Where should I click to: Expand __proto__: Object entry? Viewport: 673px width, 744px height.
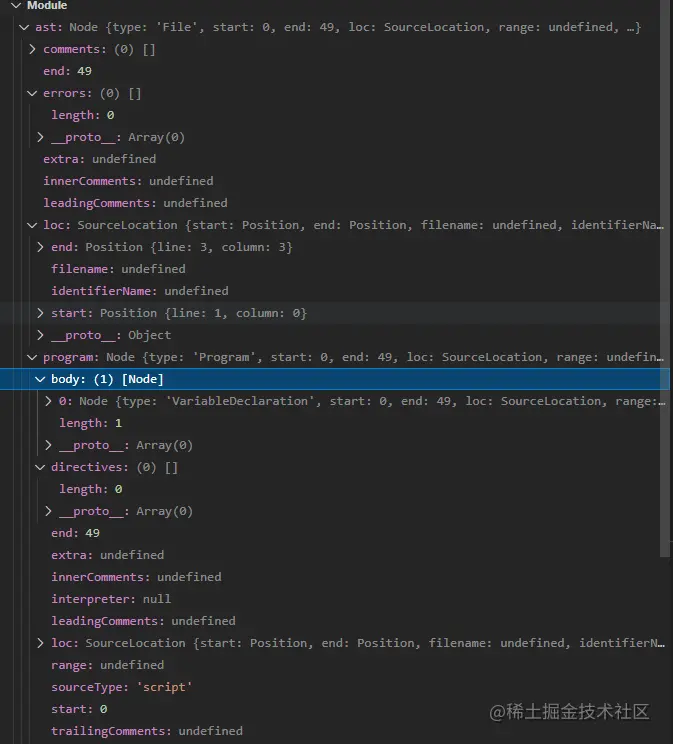40,335
